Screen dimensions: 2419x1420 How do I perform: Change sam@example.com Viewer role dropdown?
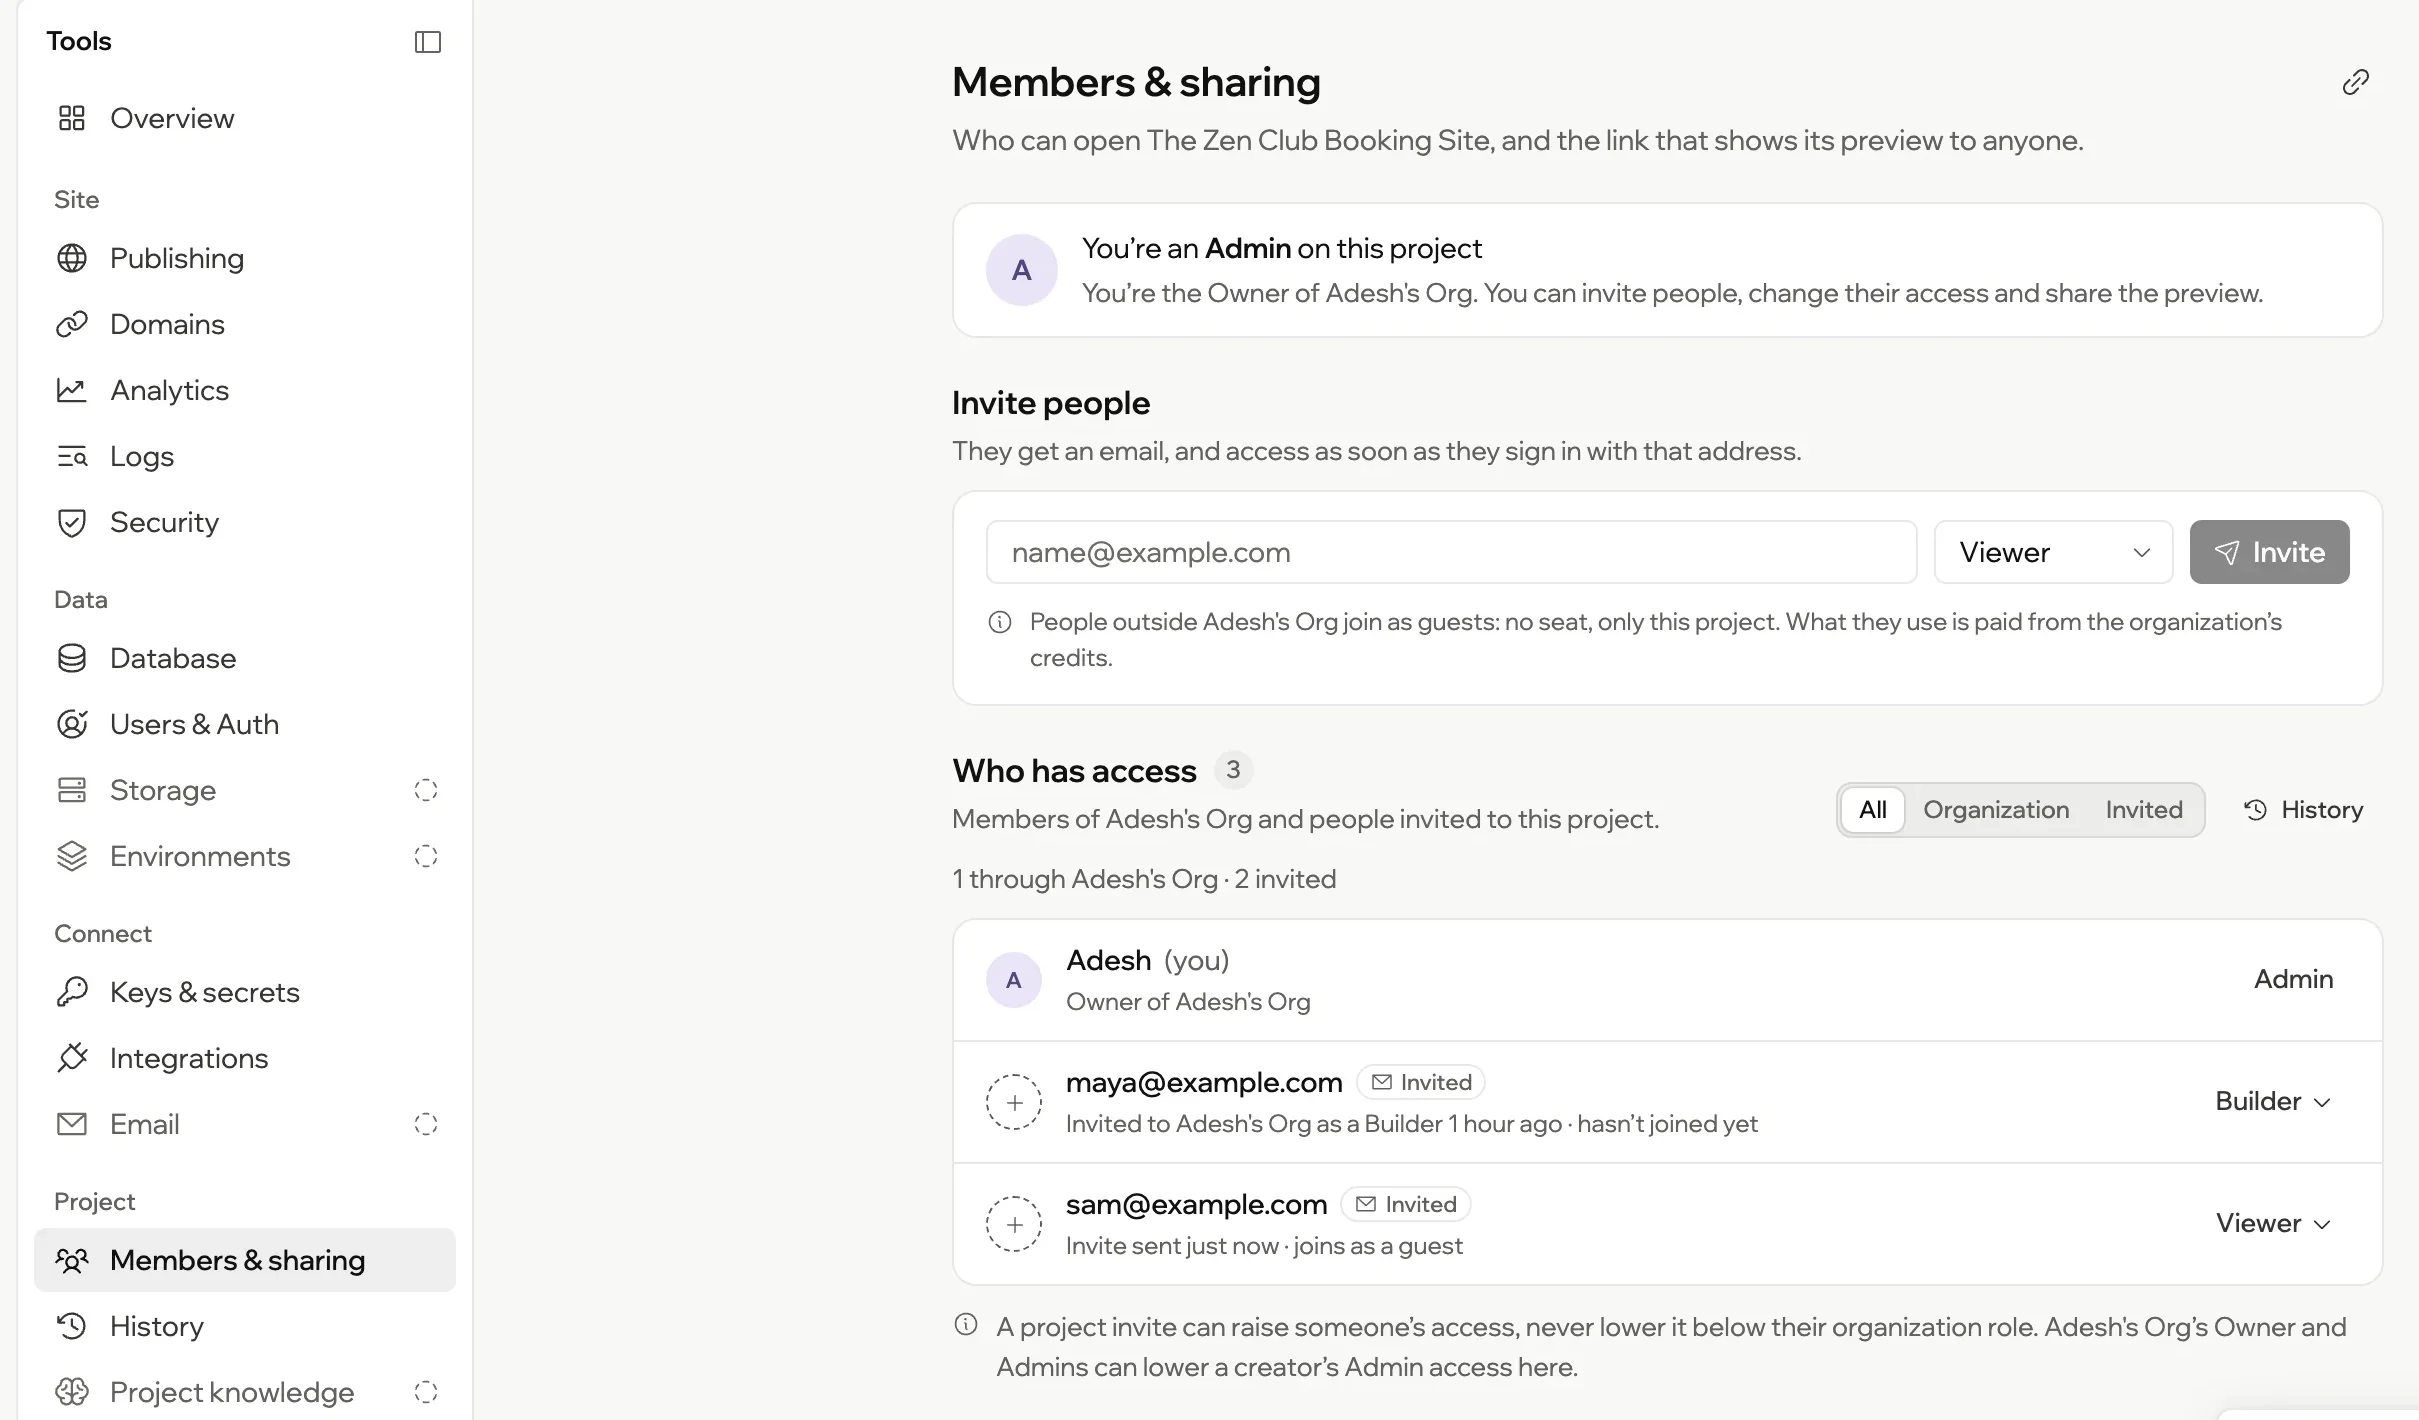click(2273, 1223)
